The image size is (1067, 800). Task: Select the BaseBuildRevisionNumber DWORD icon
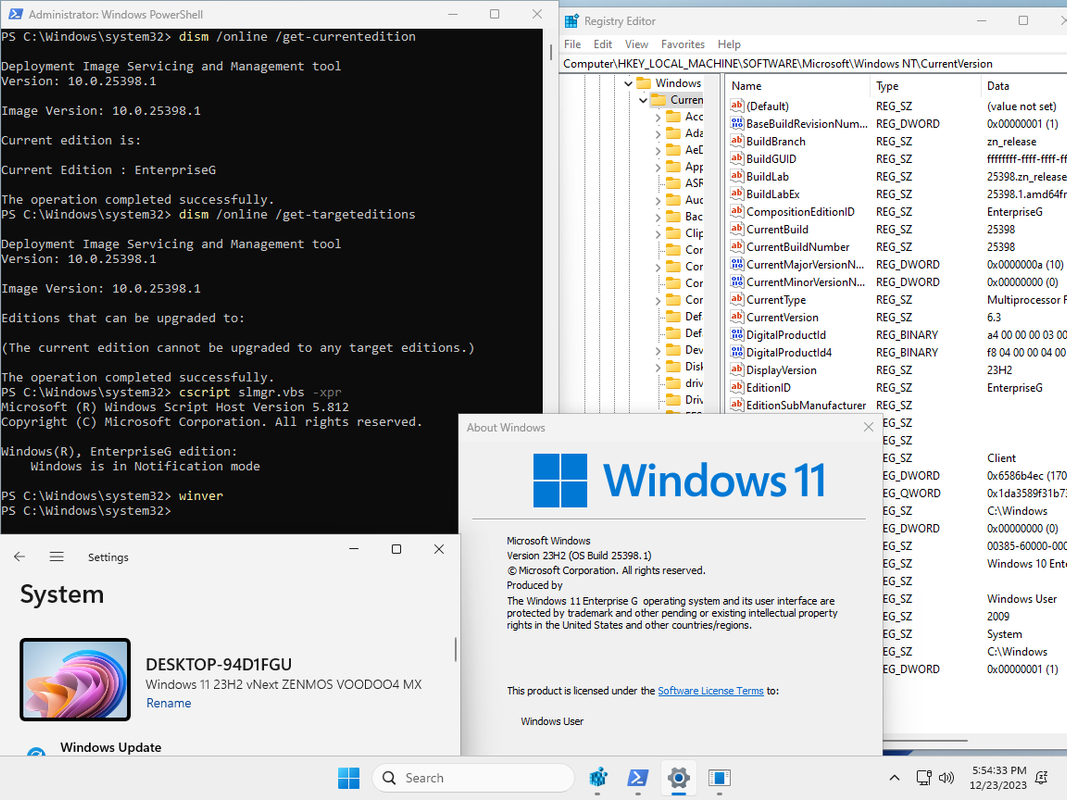[737, 123]
